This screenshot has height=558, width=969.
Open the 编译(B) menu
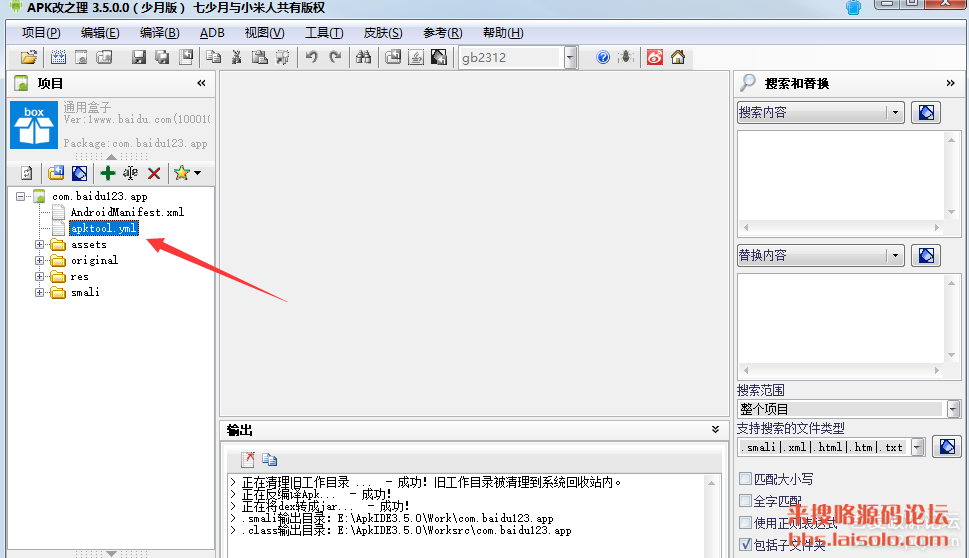159,33
